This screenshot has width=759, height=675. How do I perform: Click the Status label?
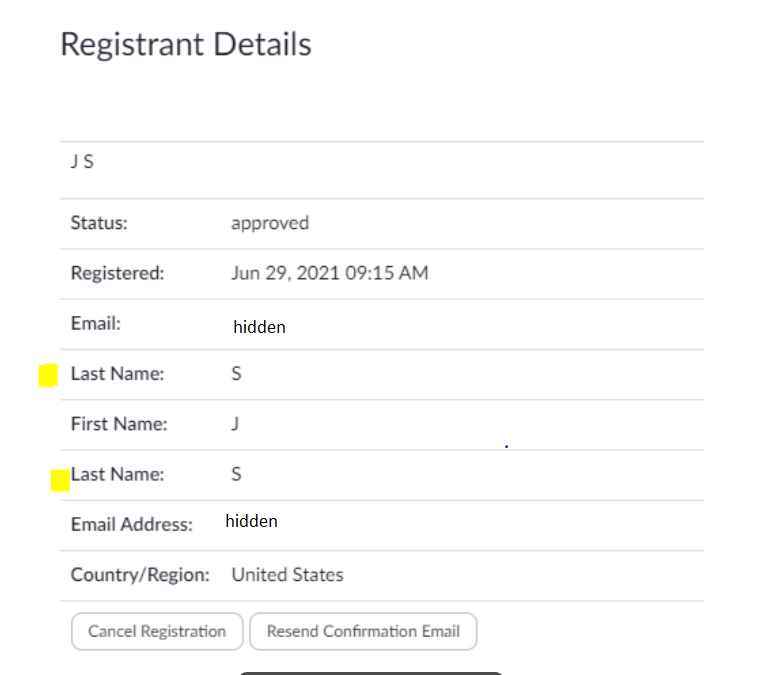99,223
